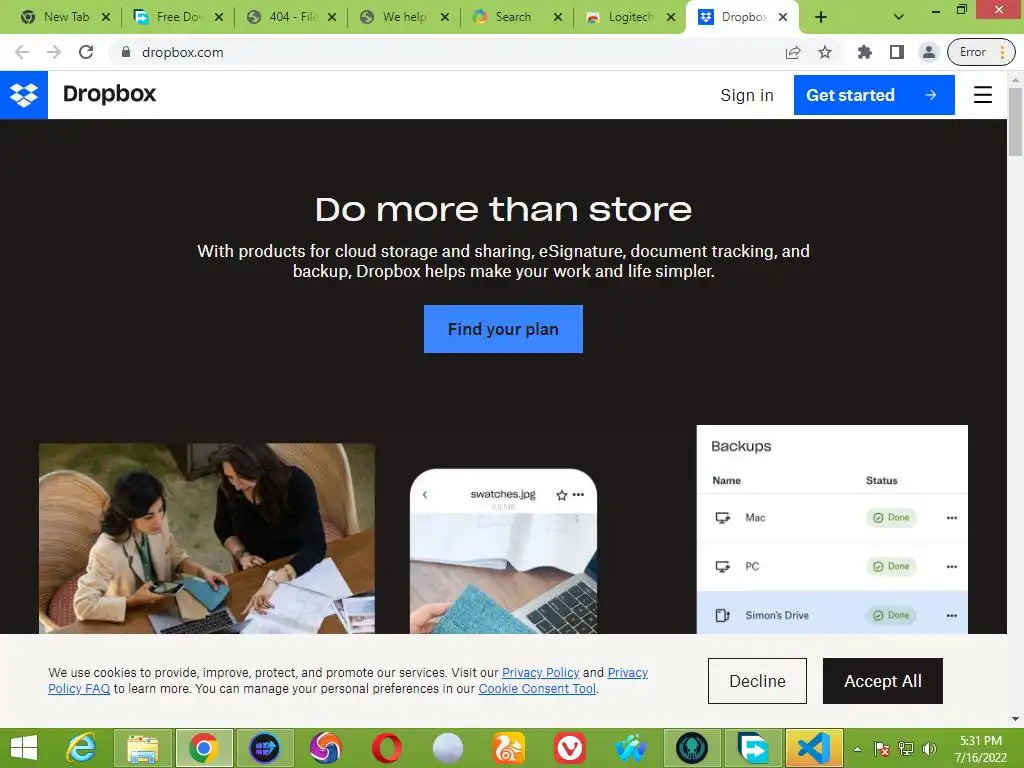Viewport: 1024px width, 768px height.
Task: Open UC Browser from taskbar
Action: tap(509, 748)
